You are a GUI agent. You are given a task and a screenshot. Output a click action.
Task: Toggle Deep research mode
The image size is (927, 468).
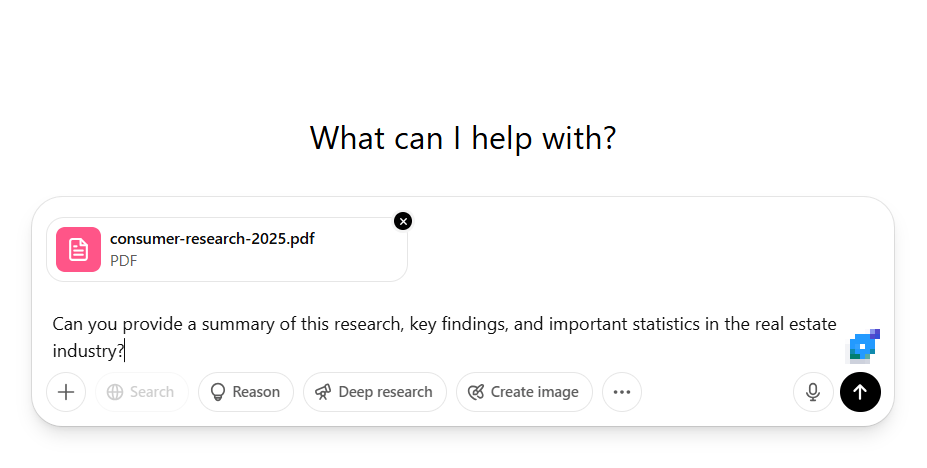375,392
